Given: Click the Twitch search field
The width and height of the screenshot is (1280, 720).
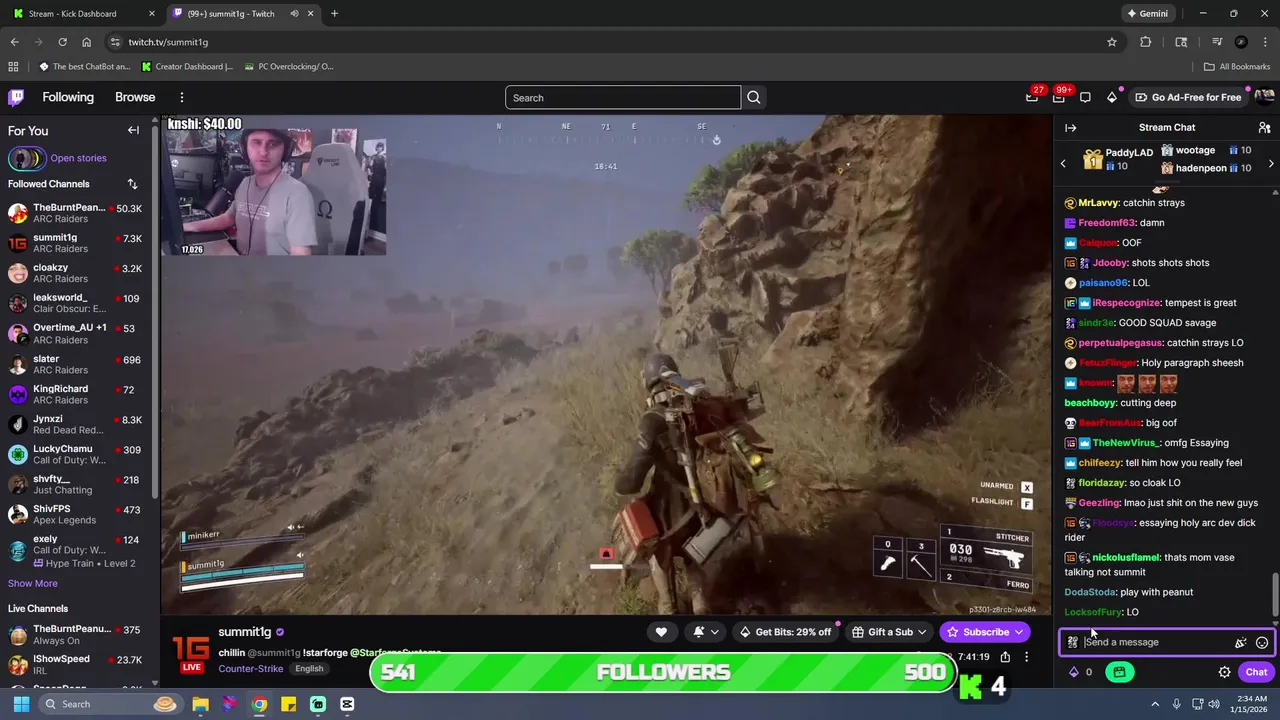Looking at the screenshot, I should [623, 97].
